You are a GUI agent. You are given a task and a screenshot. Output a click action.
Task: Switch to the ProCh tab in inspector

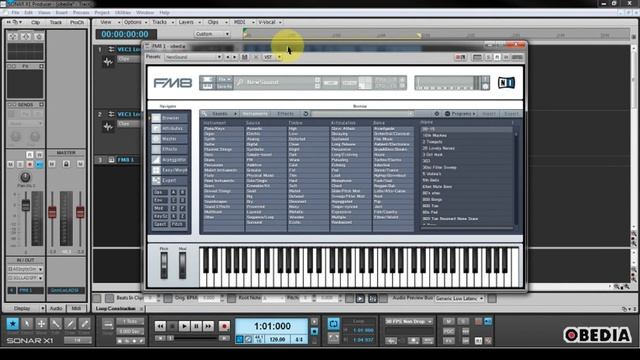tap(77, 22)
